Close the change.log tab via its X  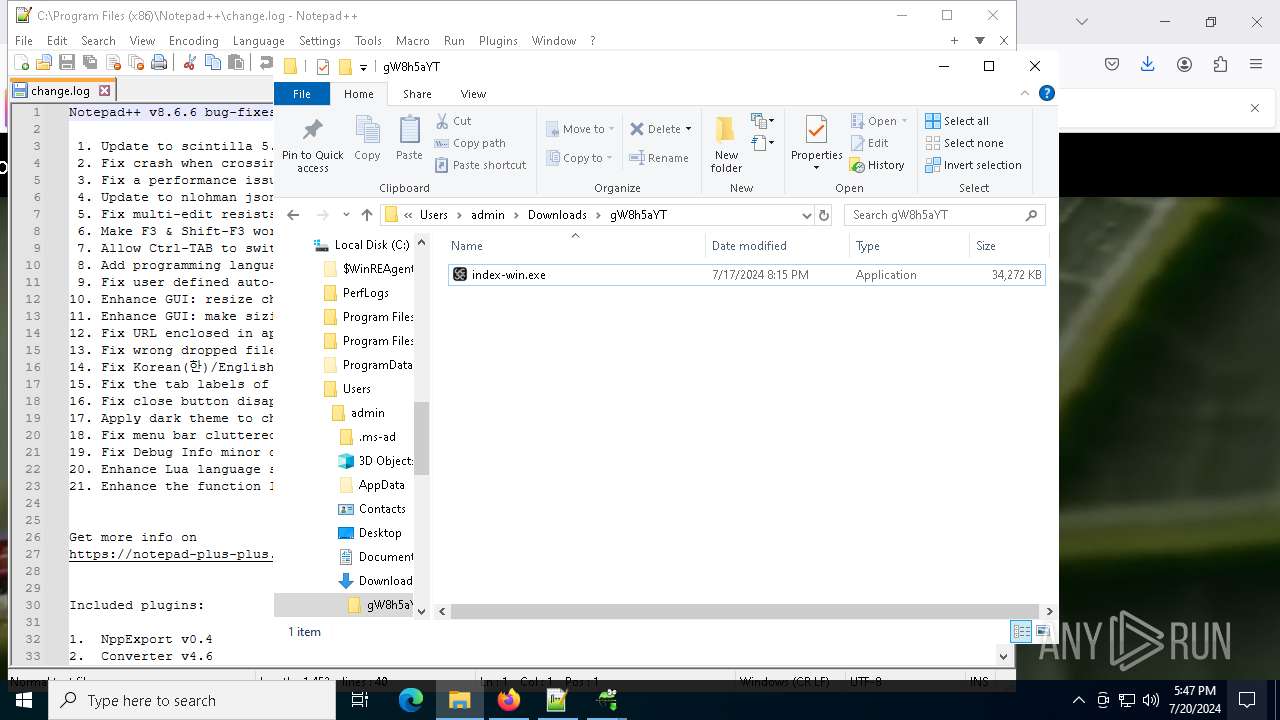click(104, 90)
